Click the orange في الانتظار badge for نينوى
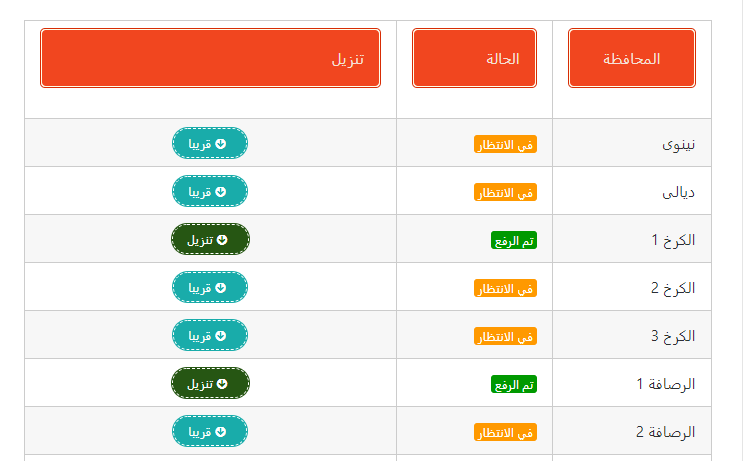The image size is (749, 461). (505, 144)
